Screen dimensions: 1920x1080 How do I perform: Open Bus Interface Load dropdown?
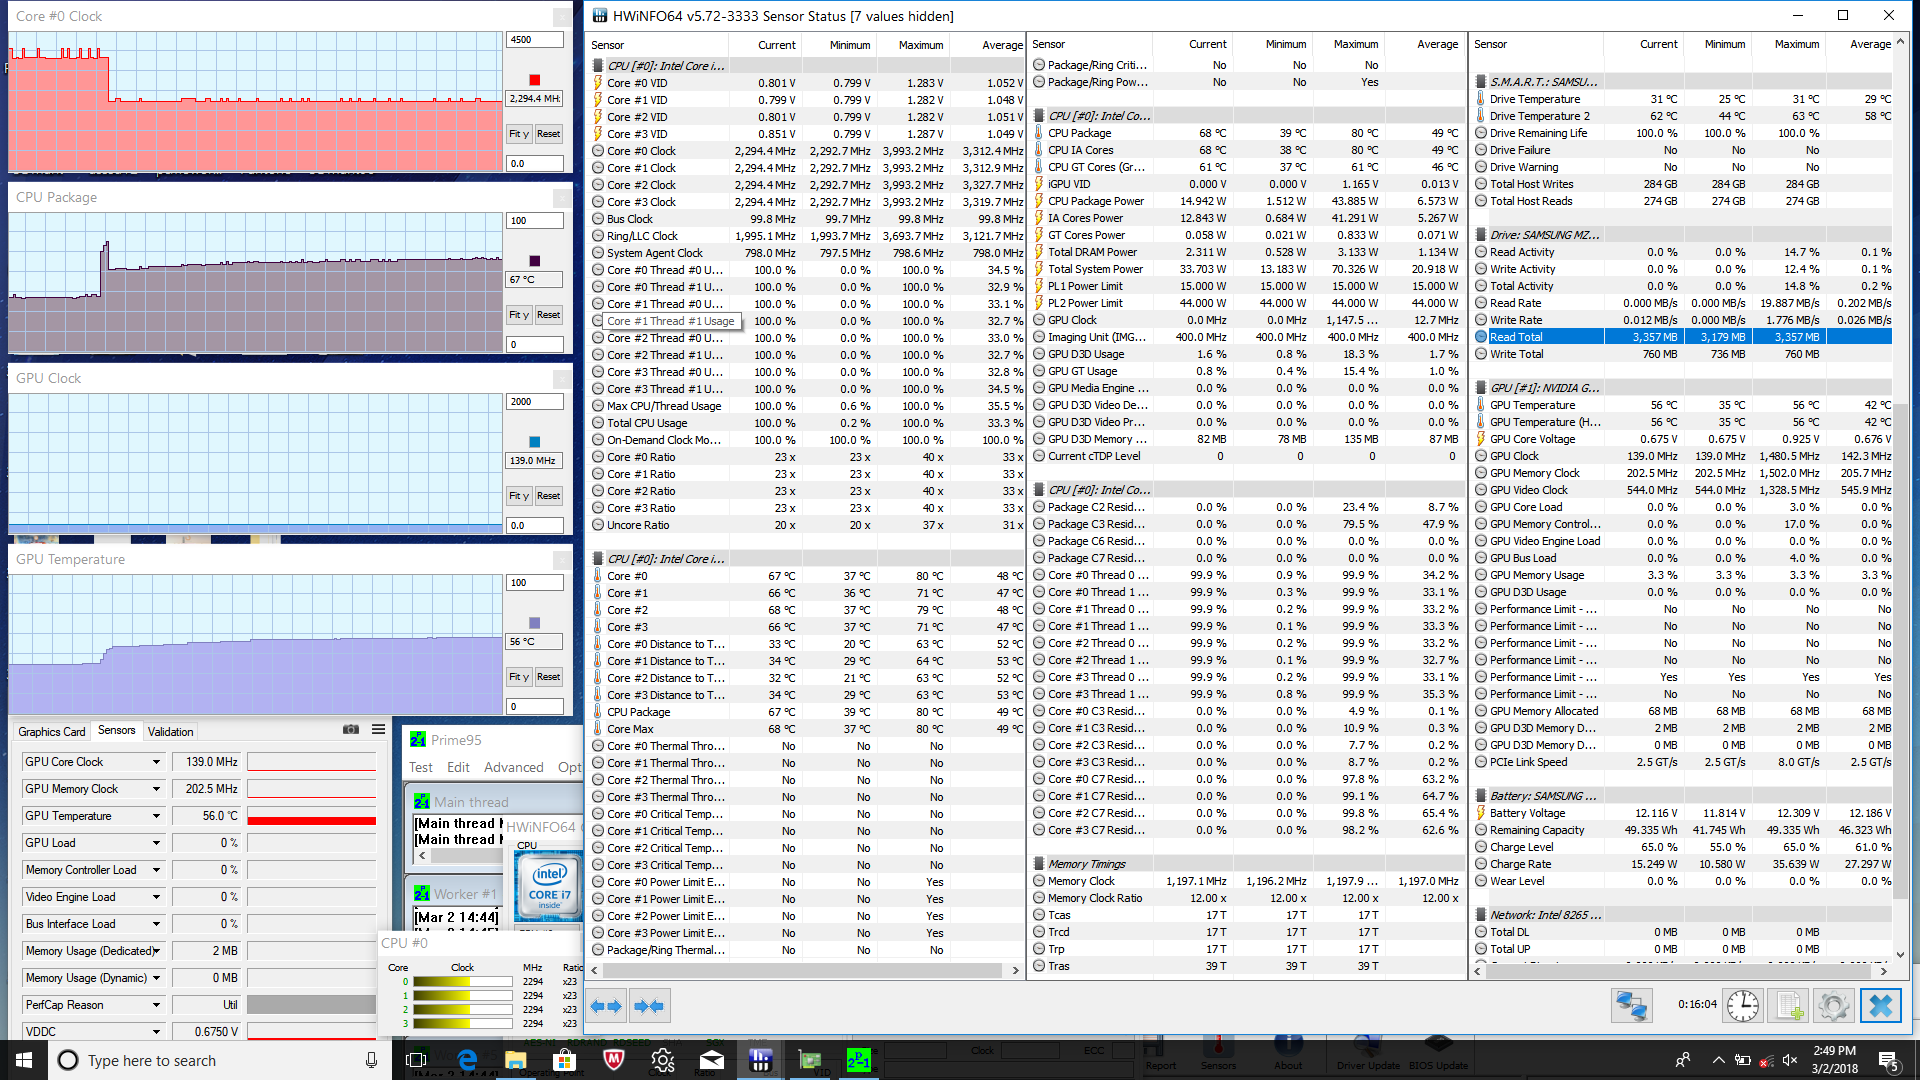(157, 924)
